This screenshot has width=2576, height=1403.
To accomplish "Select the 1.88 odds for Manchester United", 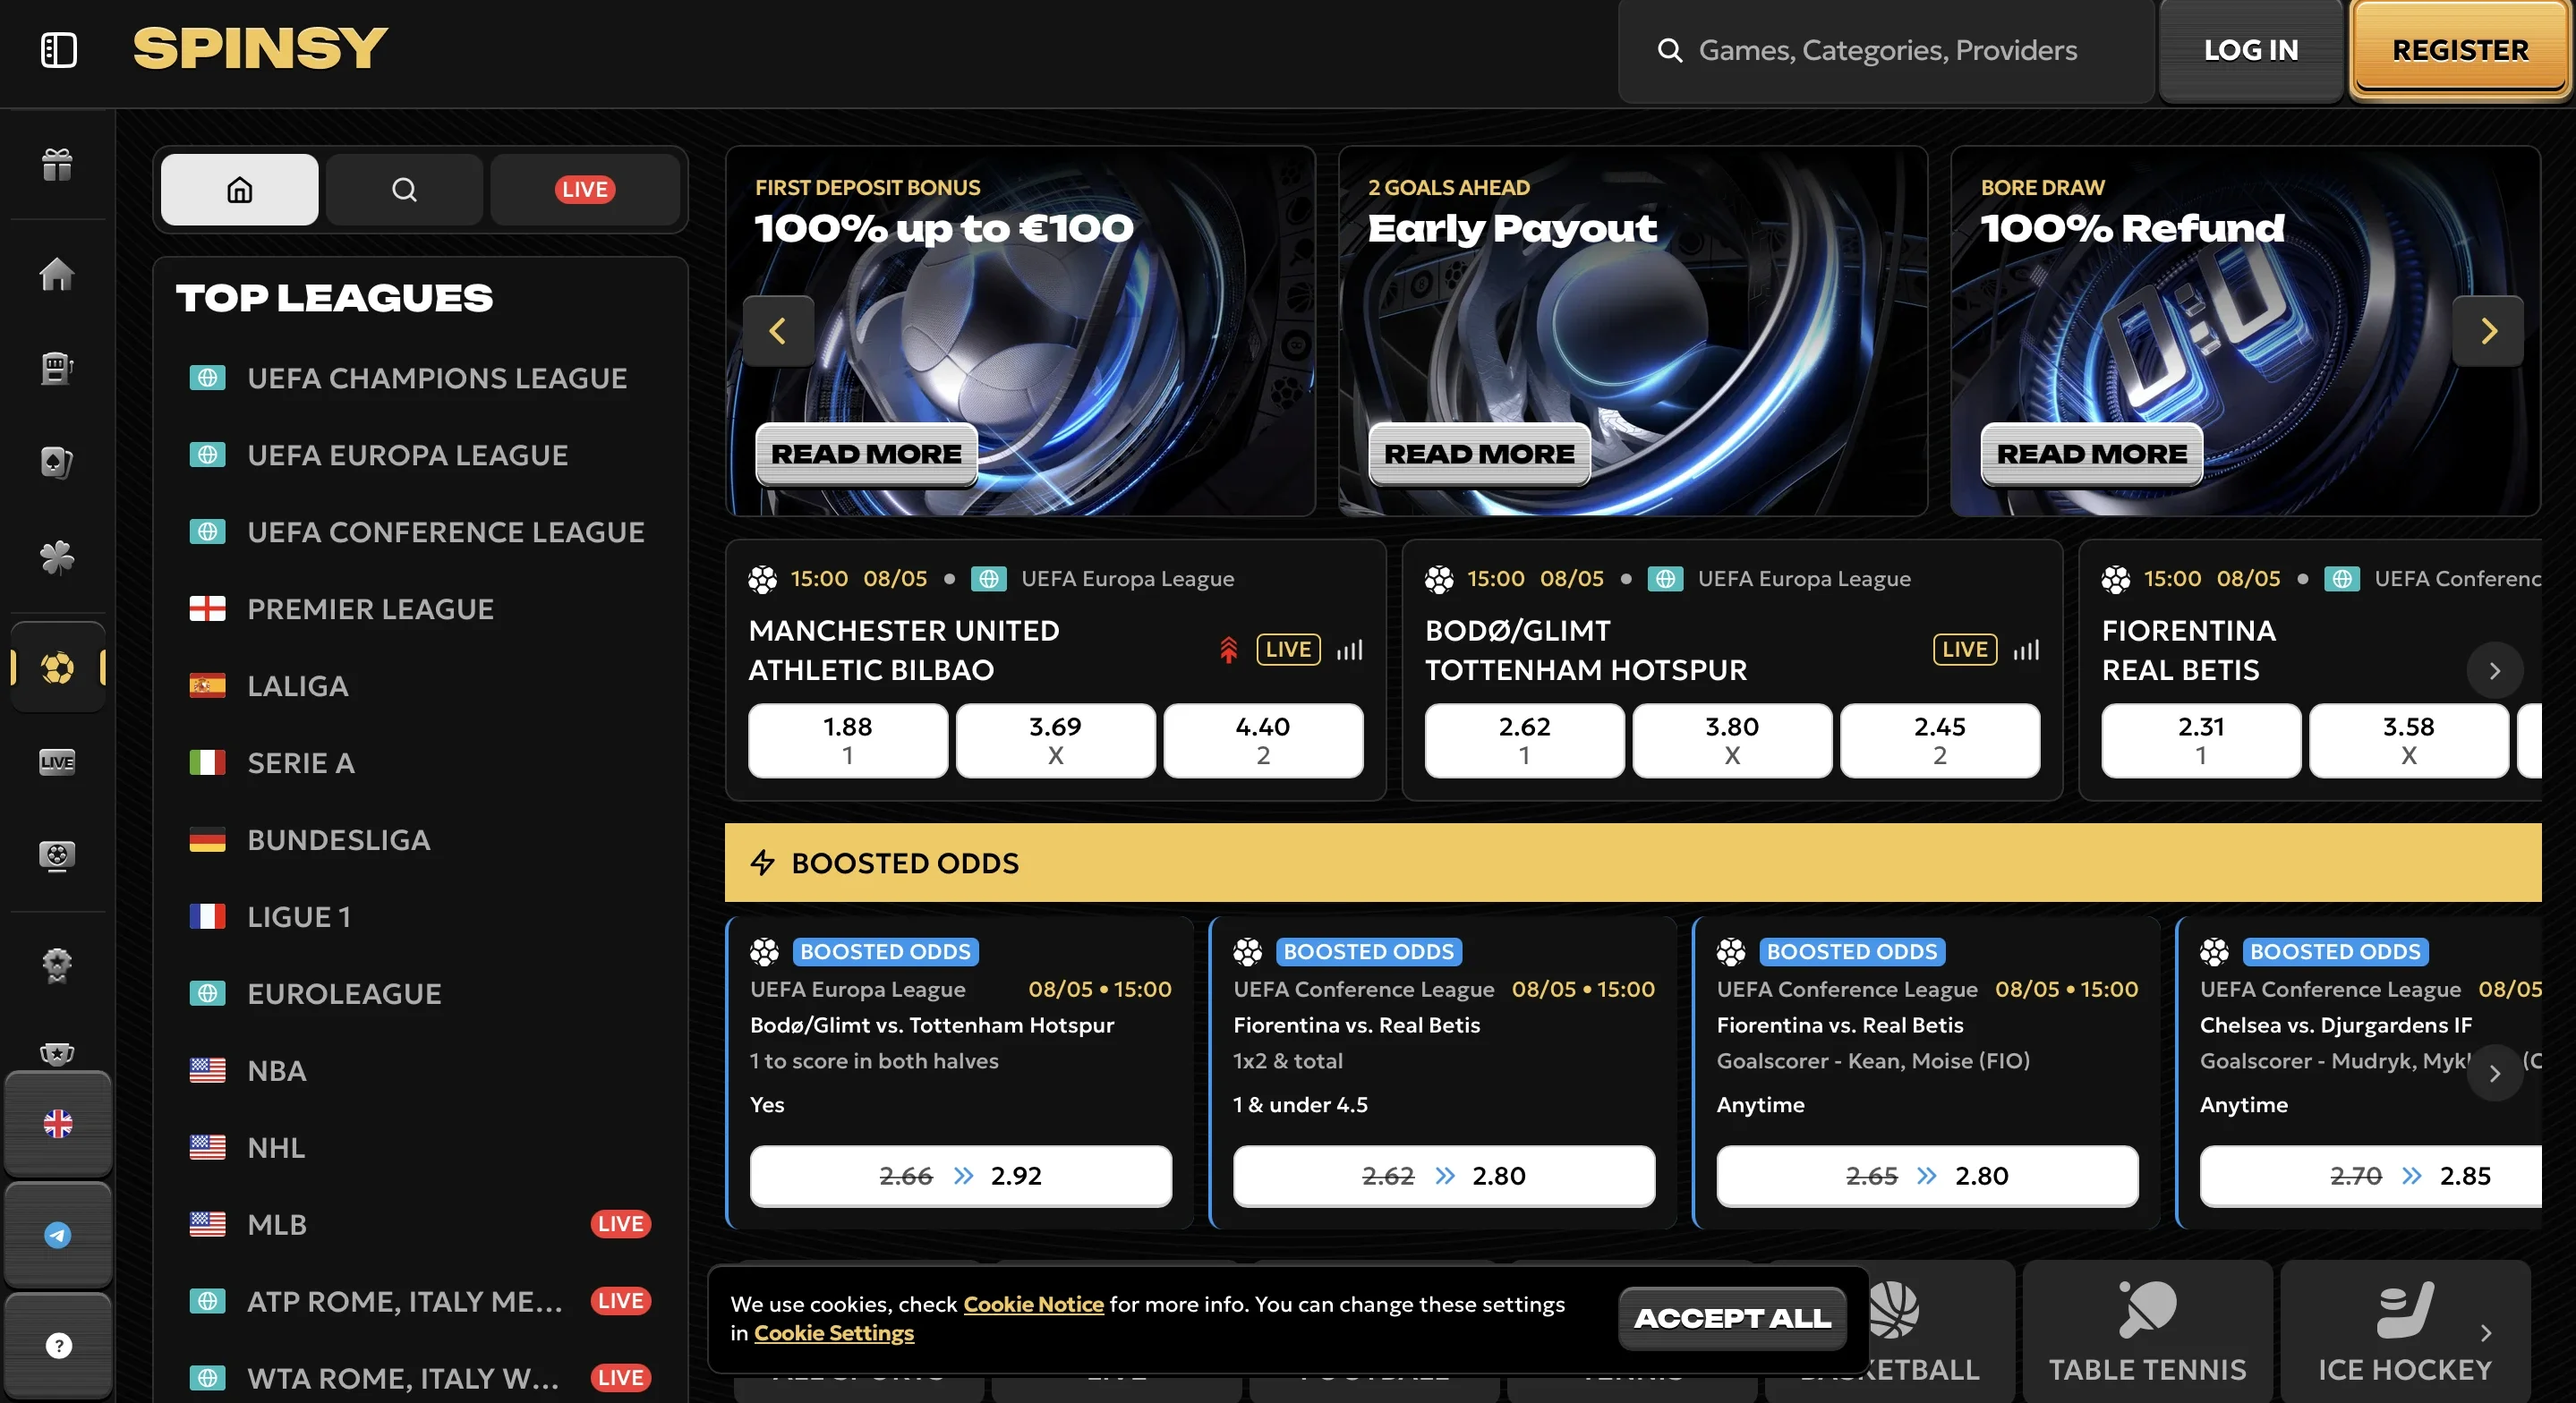I will [847, 740].
